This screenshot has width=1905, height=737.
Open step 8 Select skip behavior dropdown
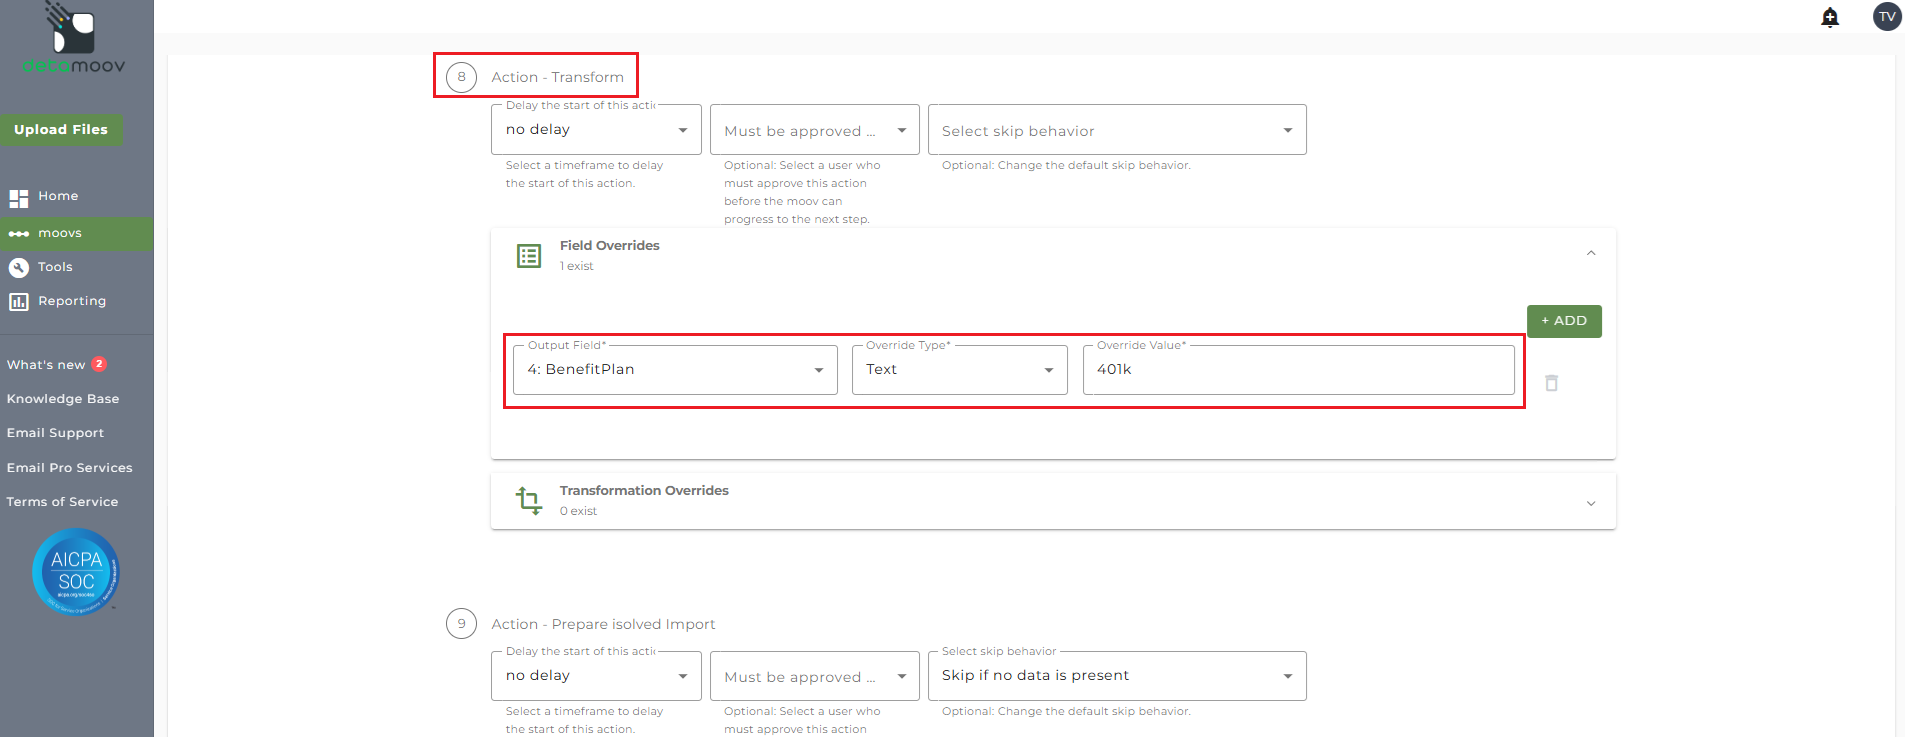[x=1116, y=130]
